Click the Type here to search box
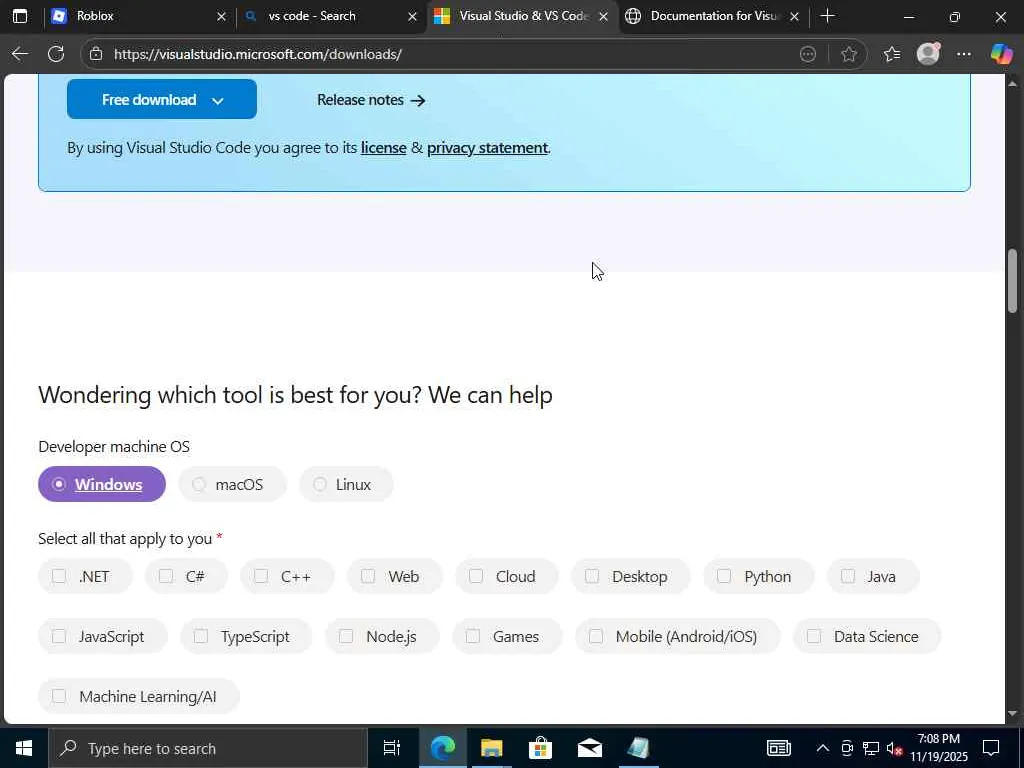The image size is (1024, 768). tap(208, 748)
